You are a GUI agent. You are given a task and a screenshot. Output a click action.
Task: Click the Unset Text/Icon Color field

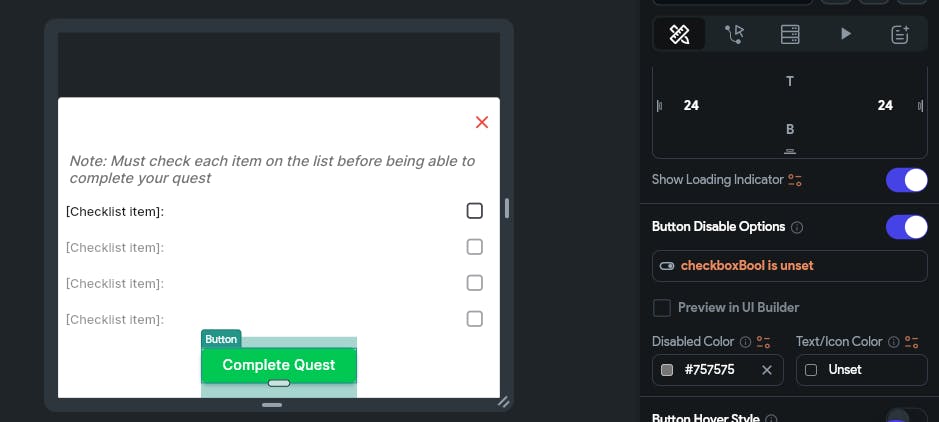coord(861,370)
